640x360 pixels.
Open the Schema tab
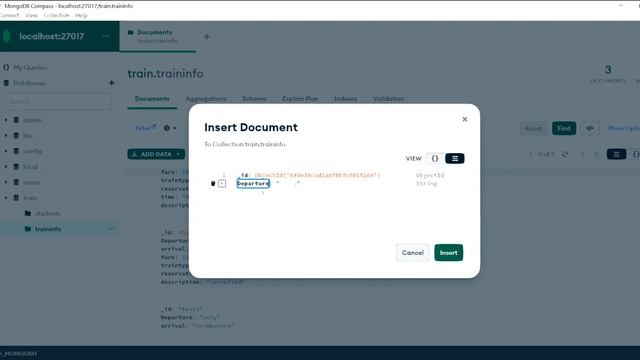point(254,99)
